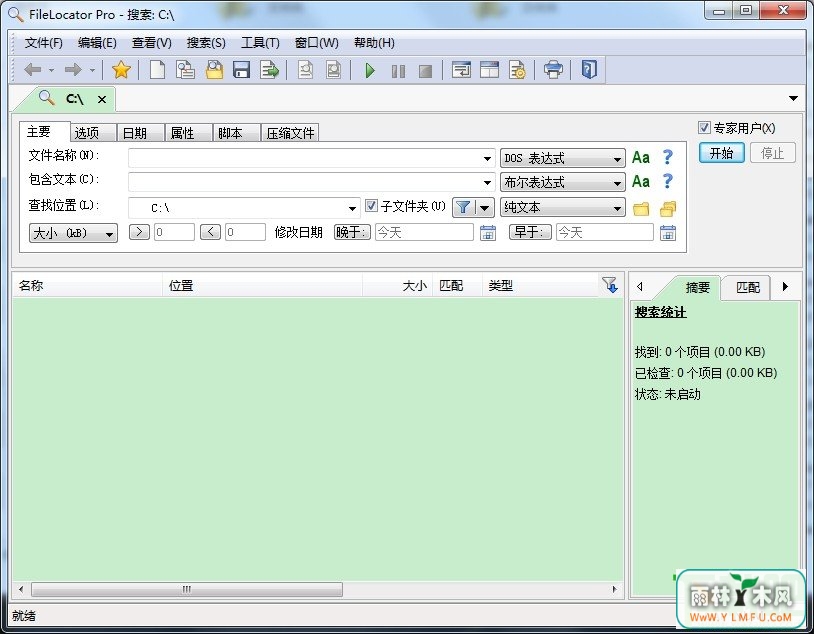This screenshot has width=814, height=634.
Task: Click the forward navigation arrow in toolbar
Action: tap(73, 70)
